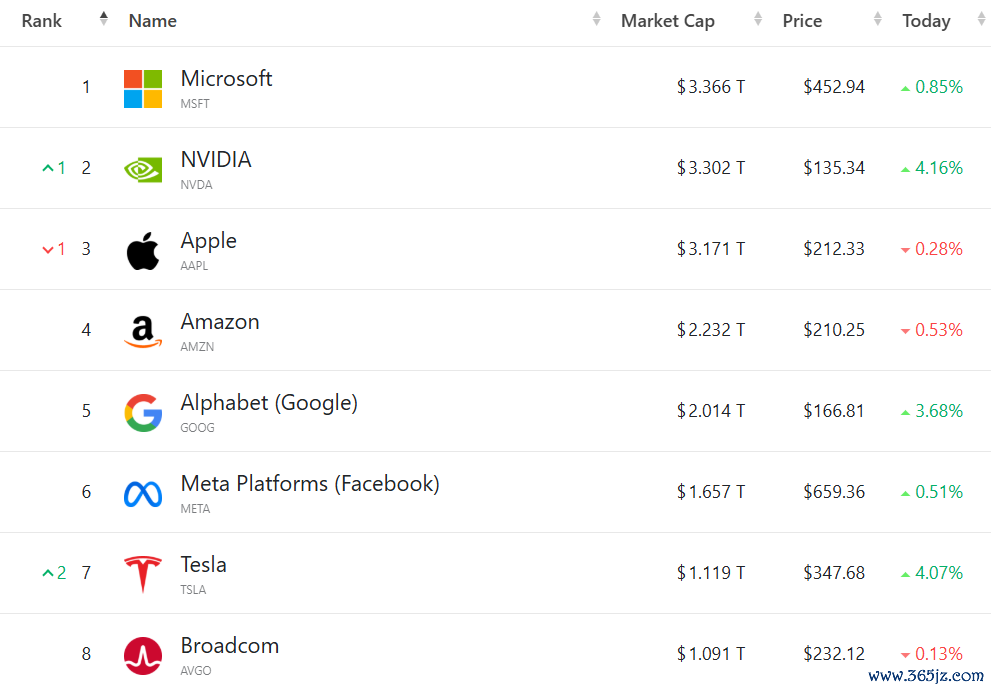The image size is (991, 691).
Task: Open the Tesla company name link
Action: pos(204,565)
